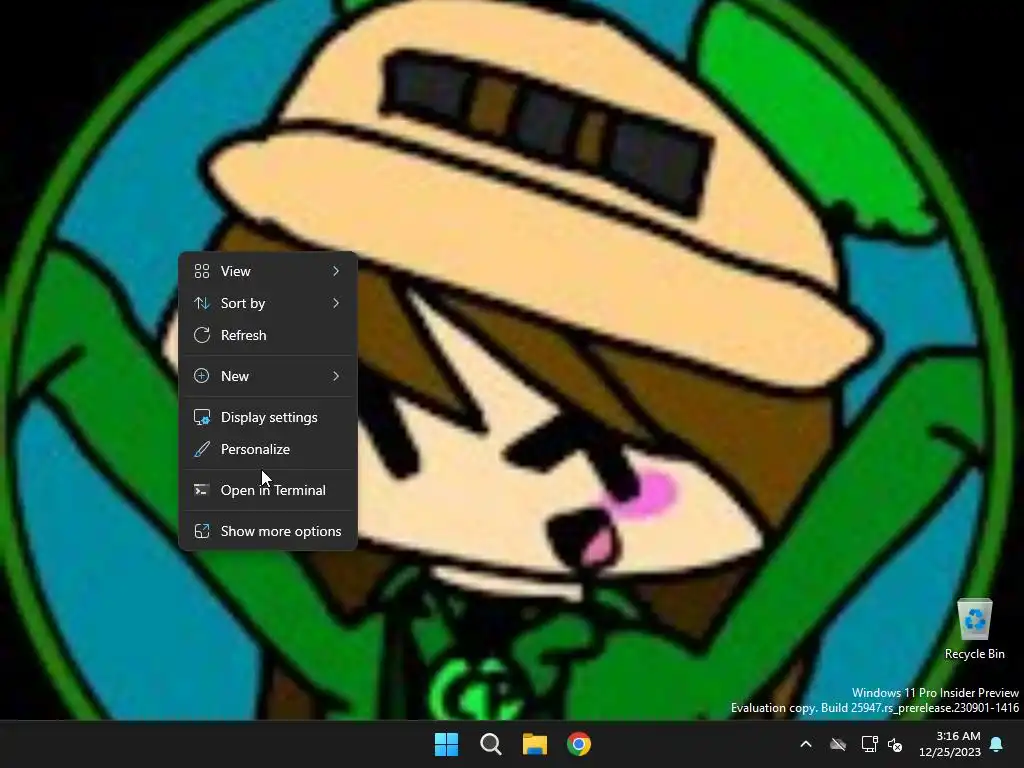Choose Open in Terminal
Screen dimensions: 1024x768
[x=268, y=490]
